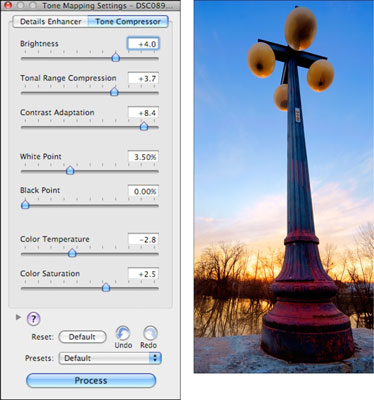
Task: Select the Tone Compressor tab
Action: [128, 22]
